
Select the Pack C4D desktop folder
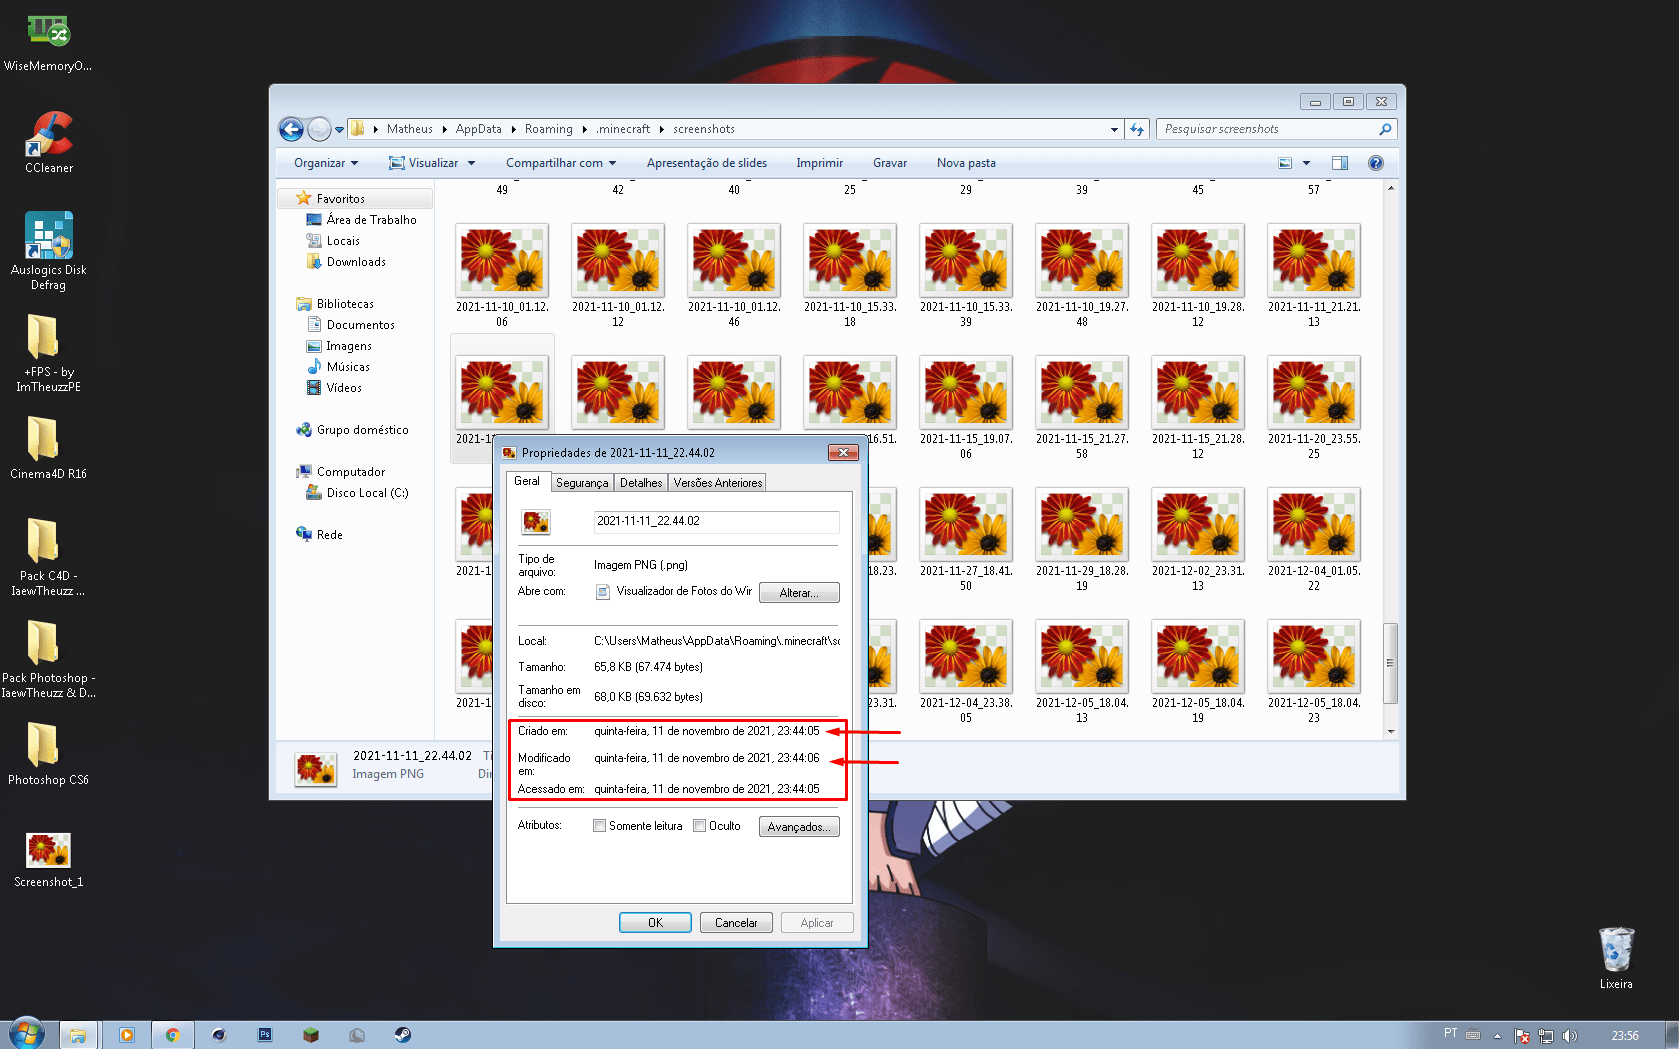pos(48,557)
